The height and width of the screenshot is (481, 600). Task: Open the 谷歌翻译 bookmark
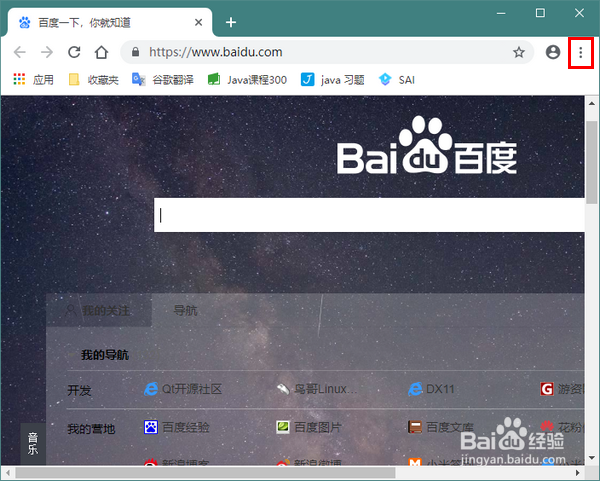(x=163, y=80)
